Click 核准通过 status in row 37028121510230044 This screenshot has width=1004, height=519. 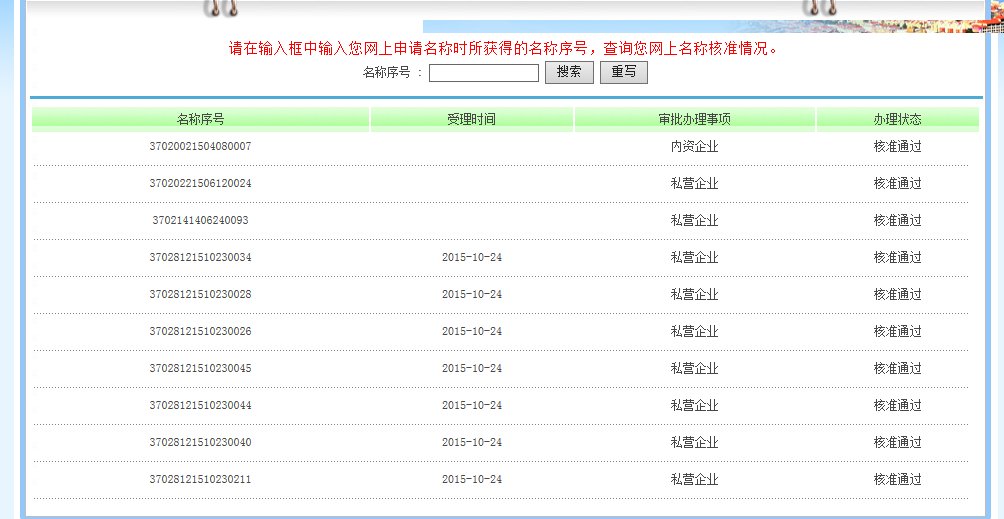click(x=898, y=406)
